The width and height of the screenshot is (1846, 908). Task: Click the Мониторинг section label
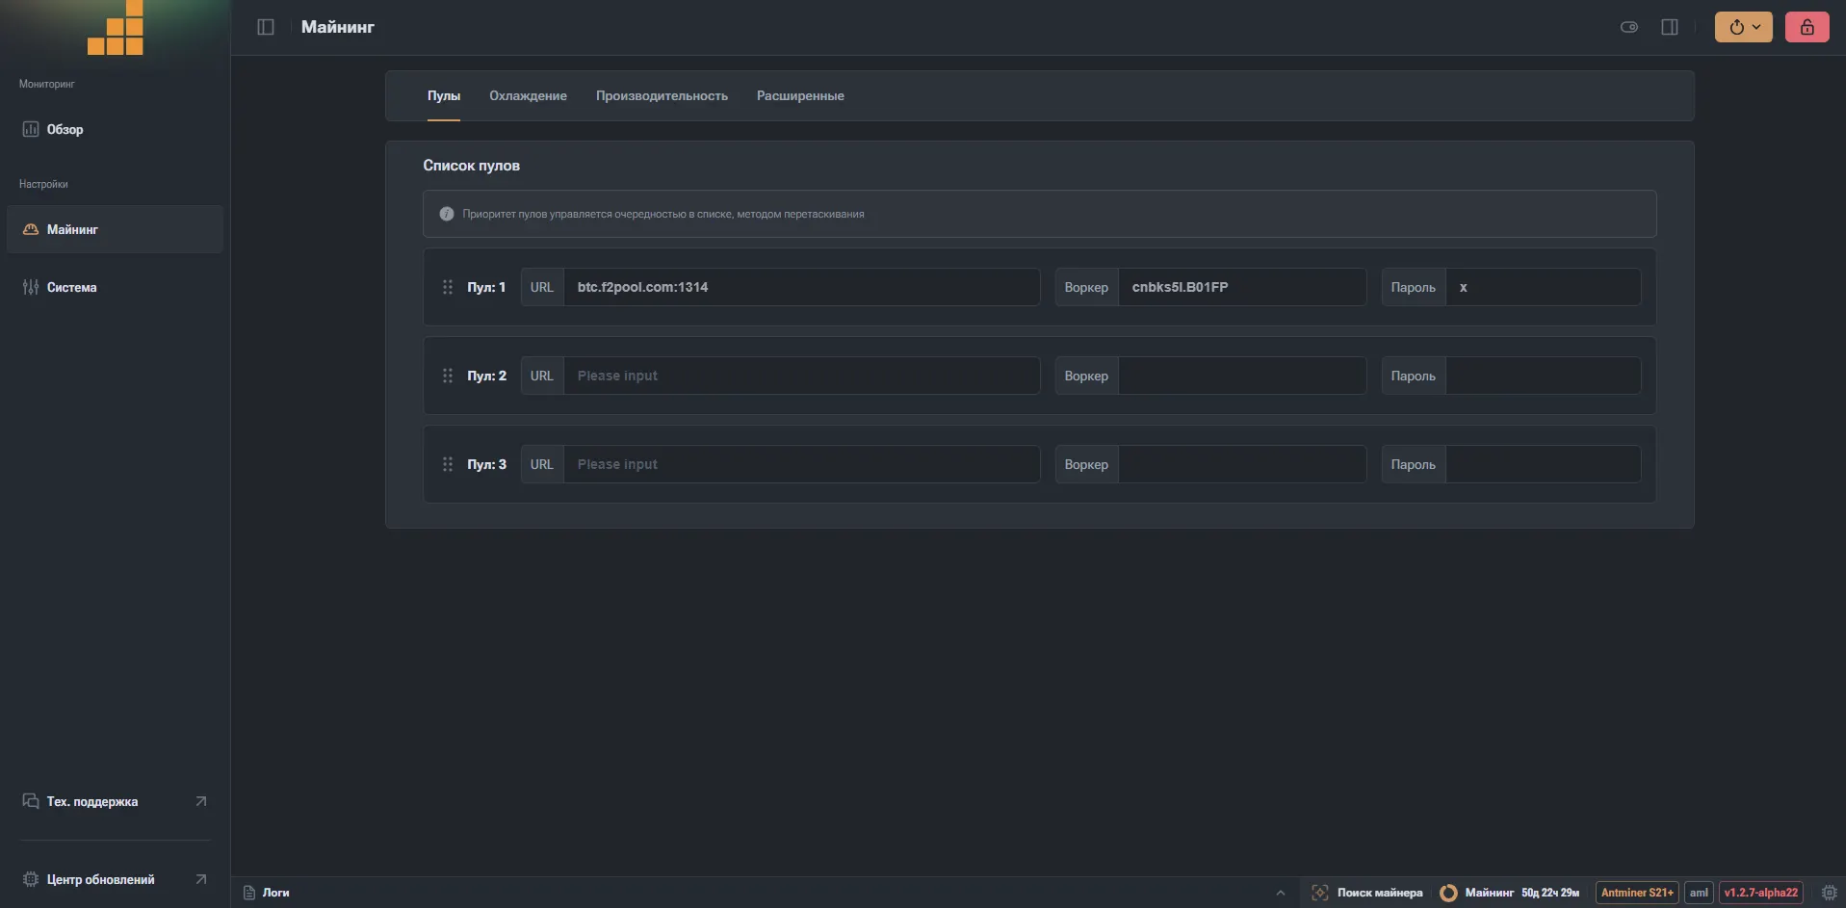[47, 84]
